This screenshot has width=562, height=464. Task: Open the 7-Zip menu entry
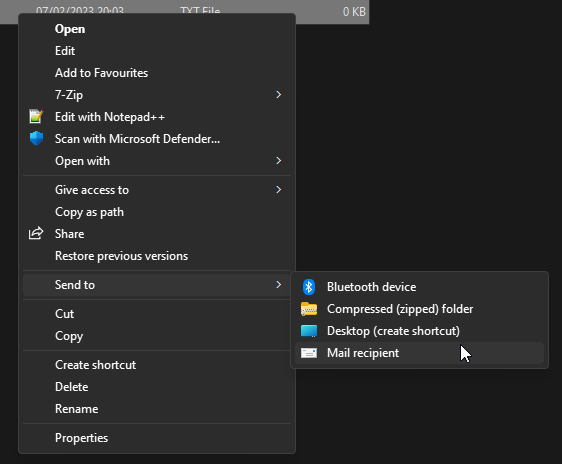157,95
